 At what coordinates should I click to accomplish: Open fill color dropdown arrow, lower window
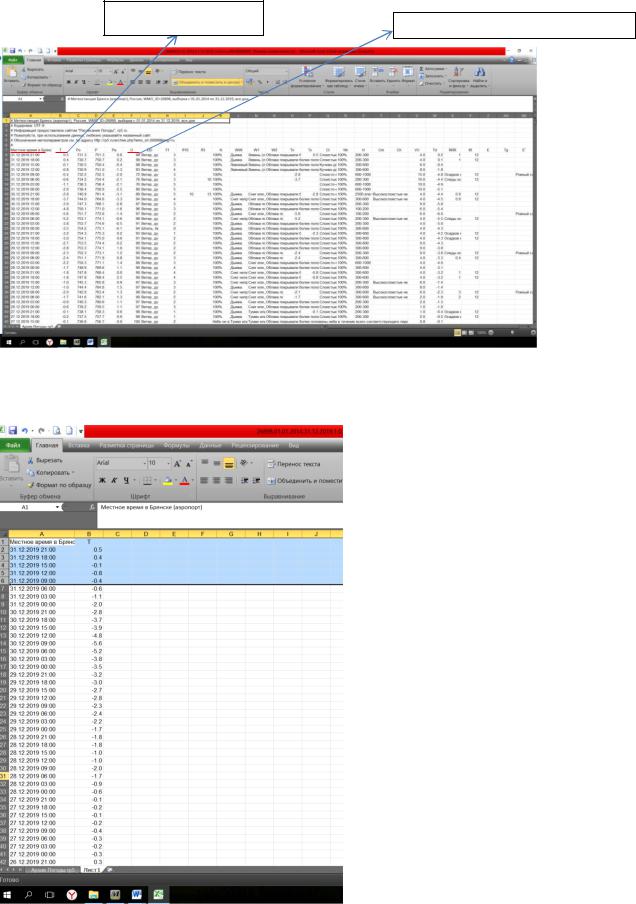175,480
